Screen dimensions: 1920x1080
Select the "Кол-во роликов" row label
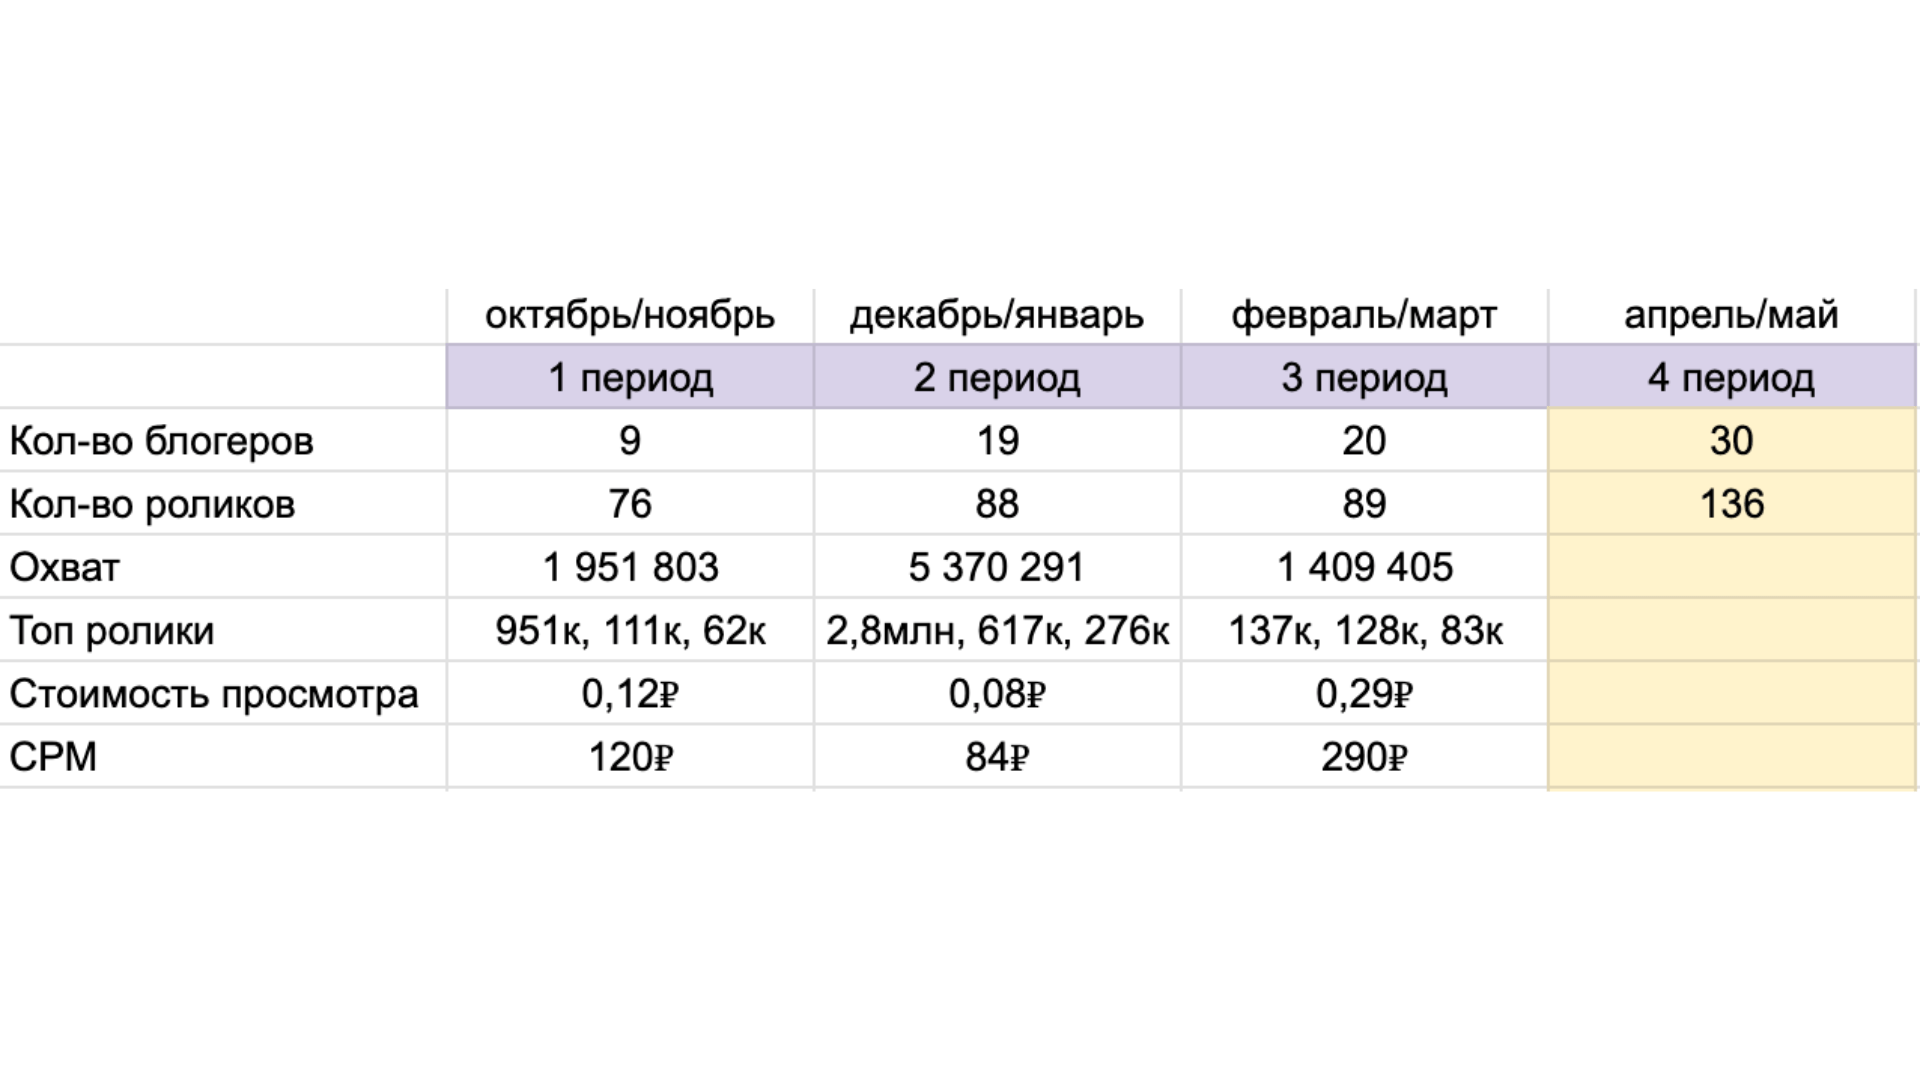(x=152, y=505)
